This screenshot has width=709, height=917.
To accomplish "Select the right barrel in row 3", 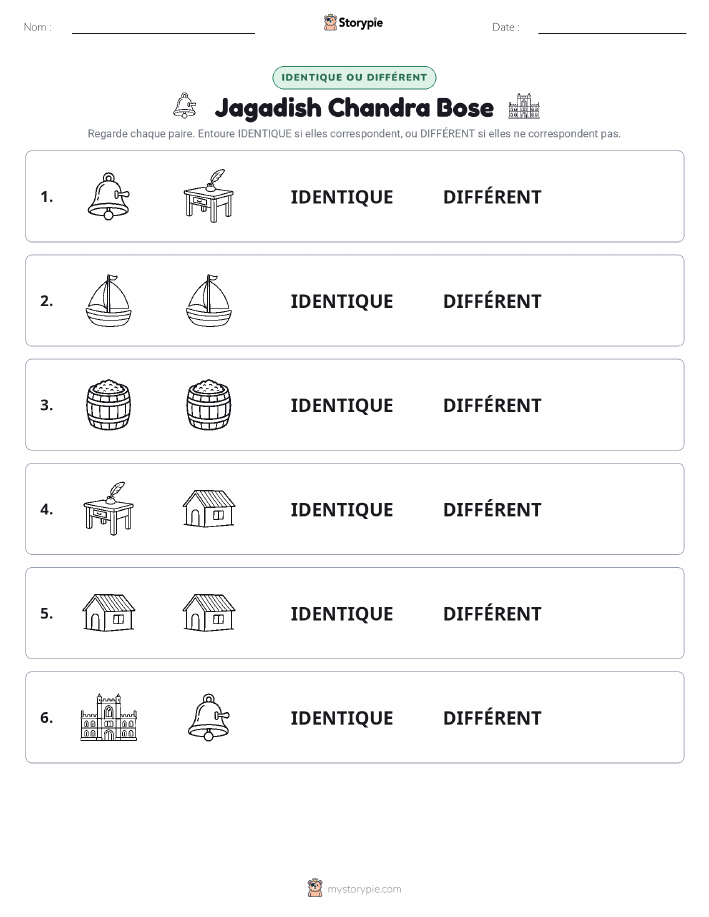I will point(209,404).
